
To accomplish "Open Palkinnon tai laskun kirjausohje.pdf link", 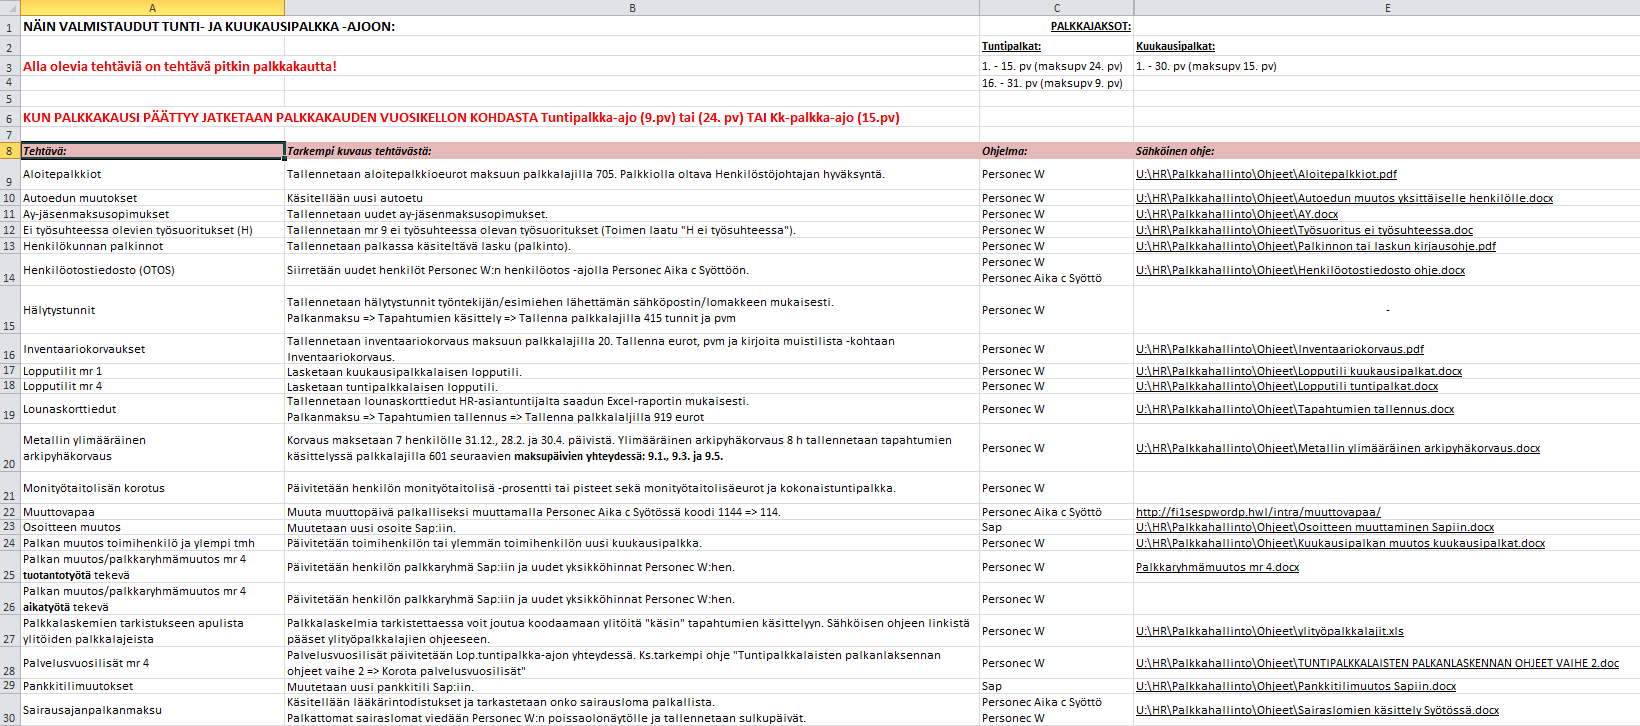I will click(1316, 246).
